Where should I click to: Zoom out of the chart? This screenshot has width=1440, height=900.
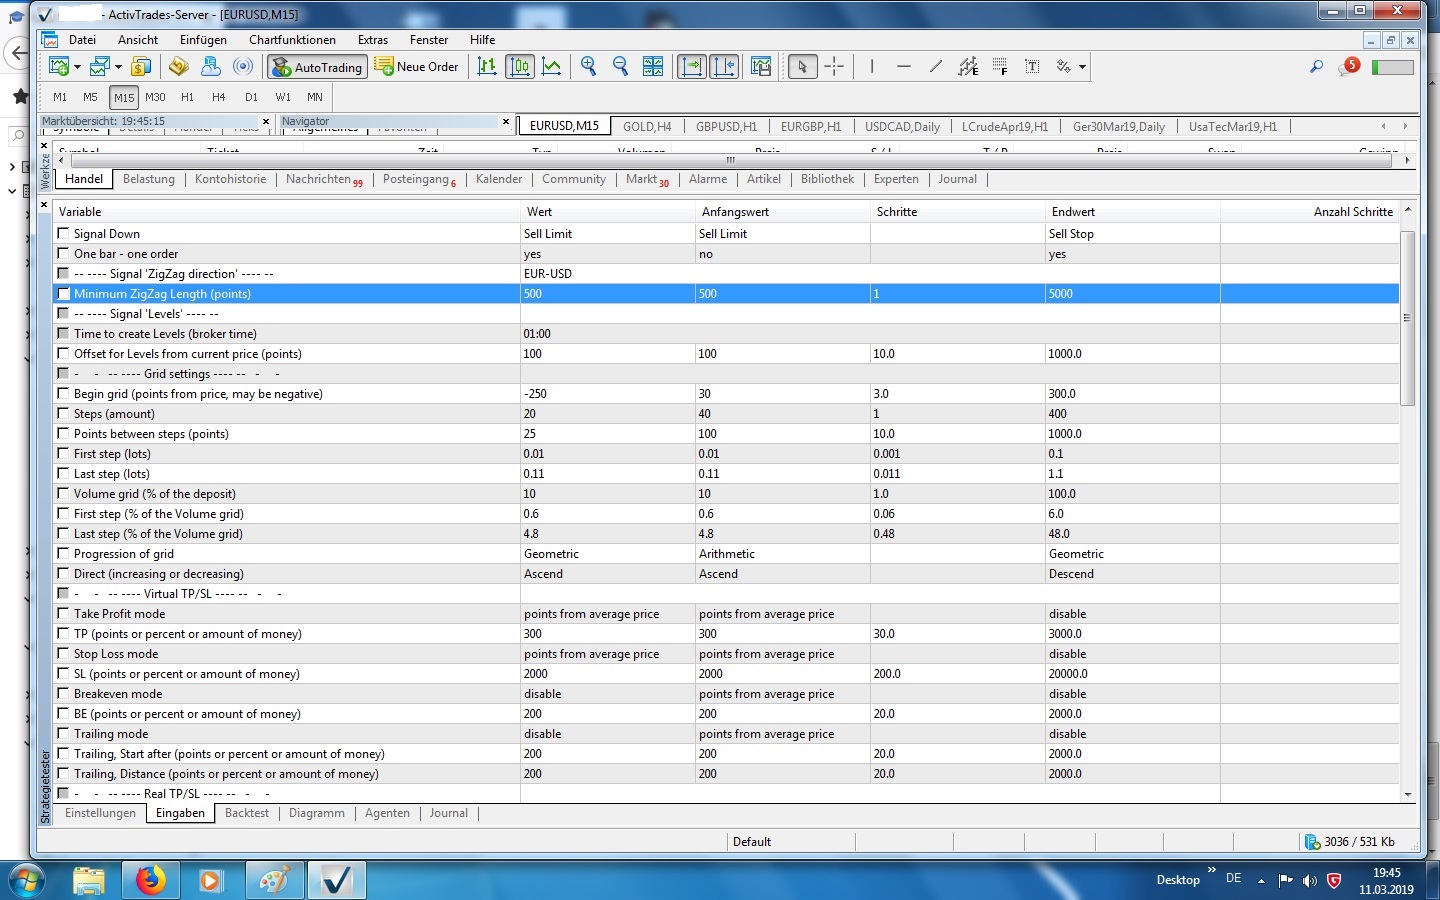pyautogui.click(x=620, y=66)
